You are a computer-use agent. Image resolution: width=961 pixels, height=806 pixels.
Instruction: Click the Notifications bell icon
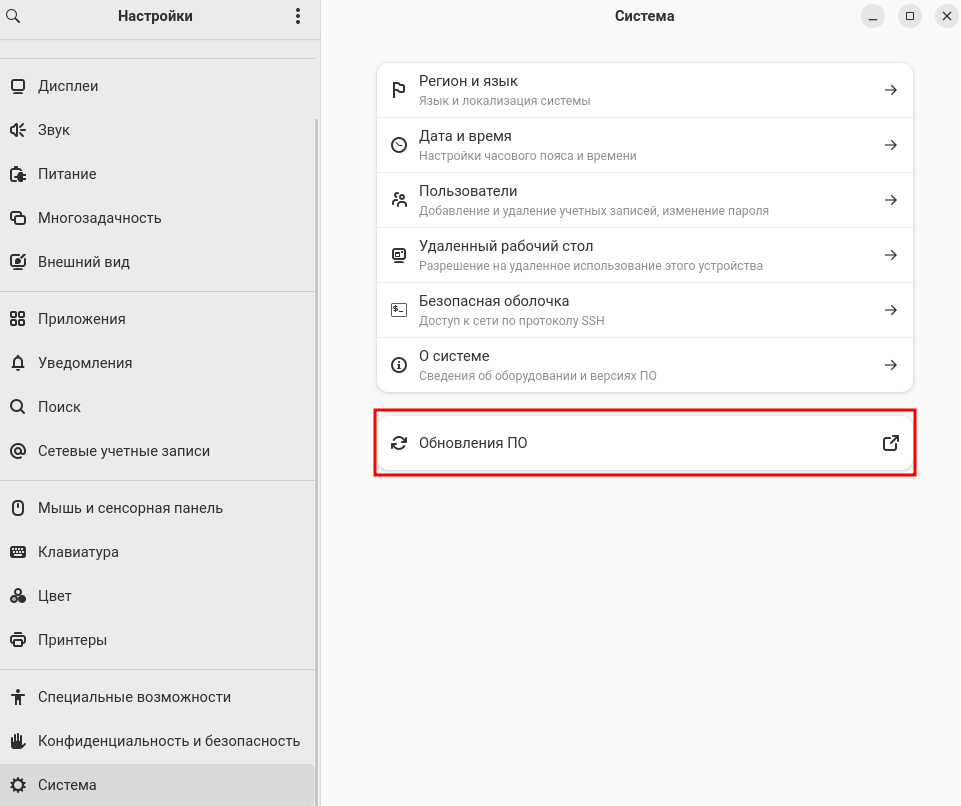pyautogui.click(x=17, y=363)
